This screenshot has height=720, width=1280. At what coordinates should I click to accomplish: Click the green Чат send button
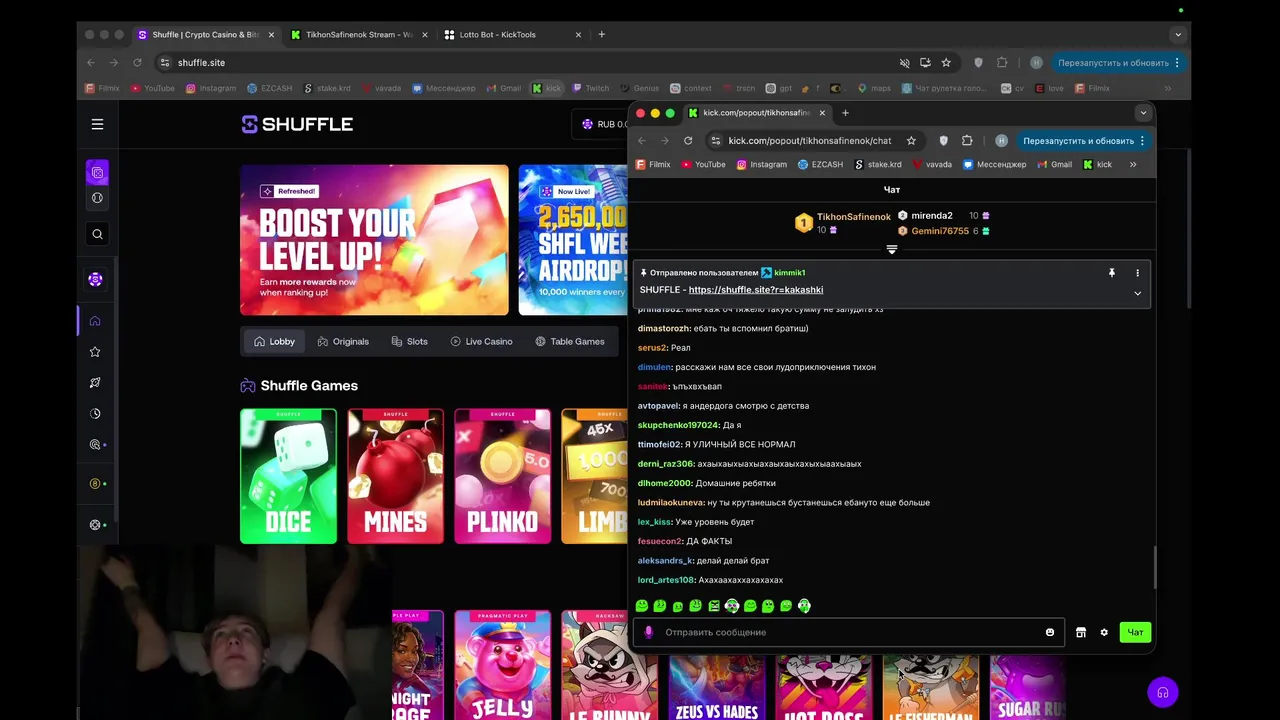[x=1135, y=632]
